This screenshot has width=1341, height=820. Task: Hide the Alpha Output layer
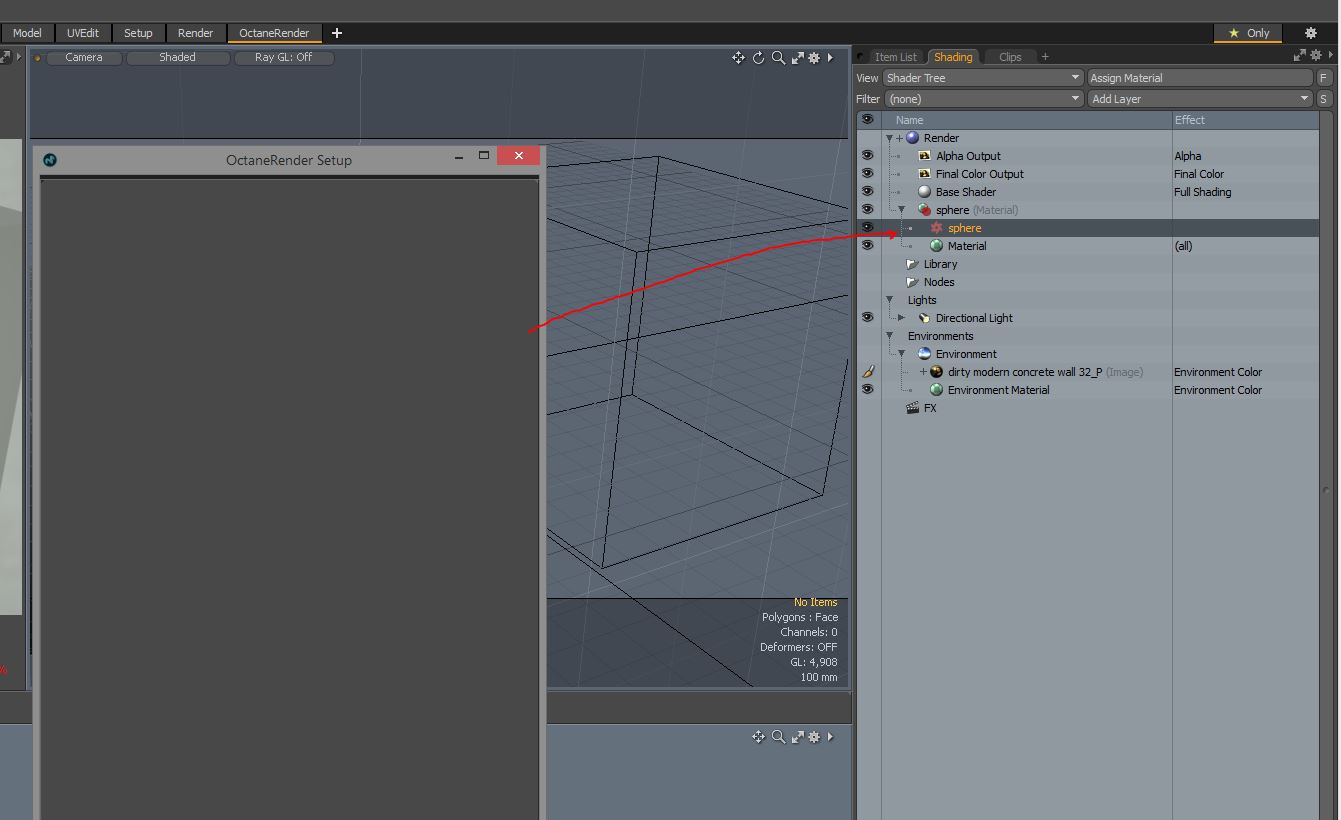[x=868, y=156]
